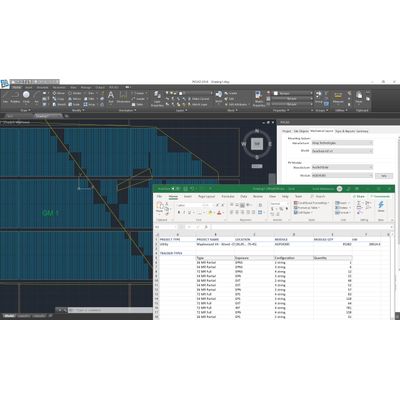
Task: Open Mounting System Model dropdown
Action: pyautogui.click(x=342, y=151)
